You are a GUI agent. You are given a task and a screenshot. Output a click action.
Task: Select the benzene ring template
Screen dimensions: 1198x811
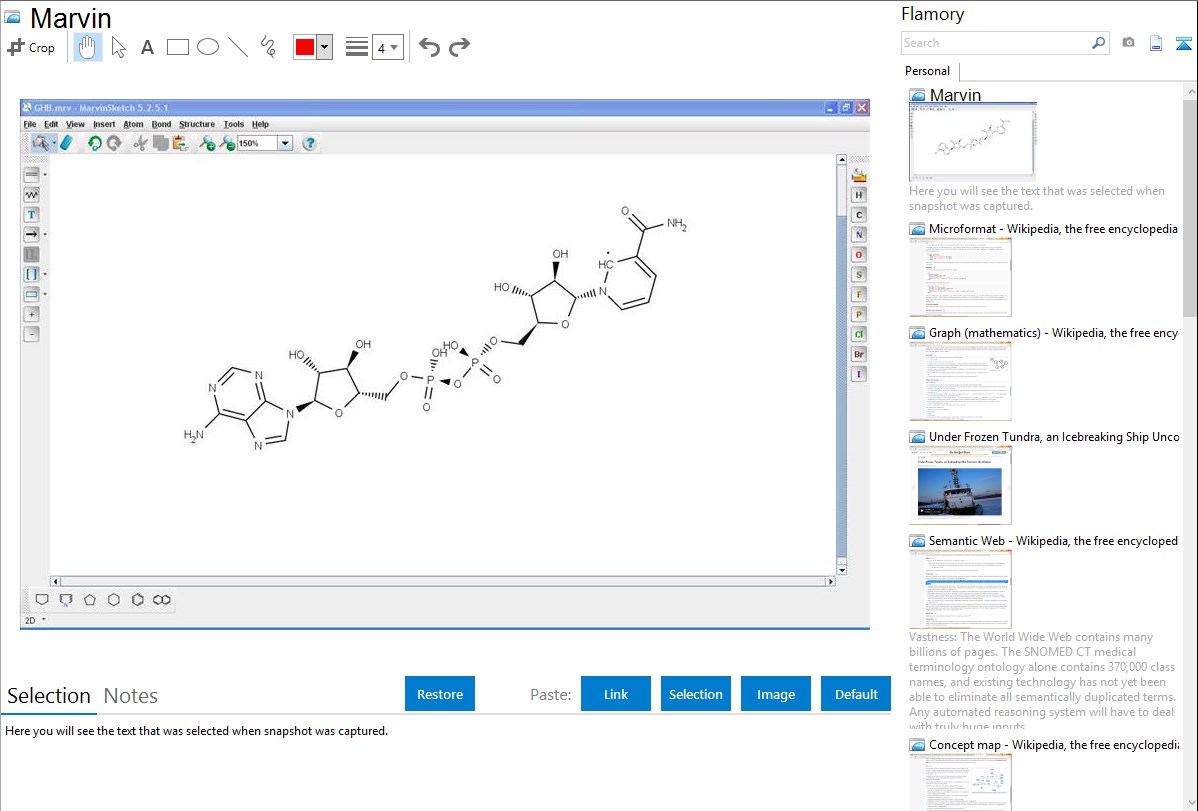click(138, 600)
